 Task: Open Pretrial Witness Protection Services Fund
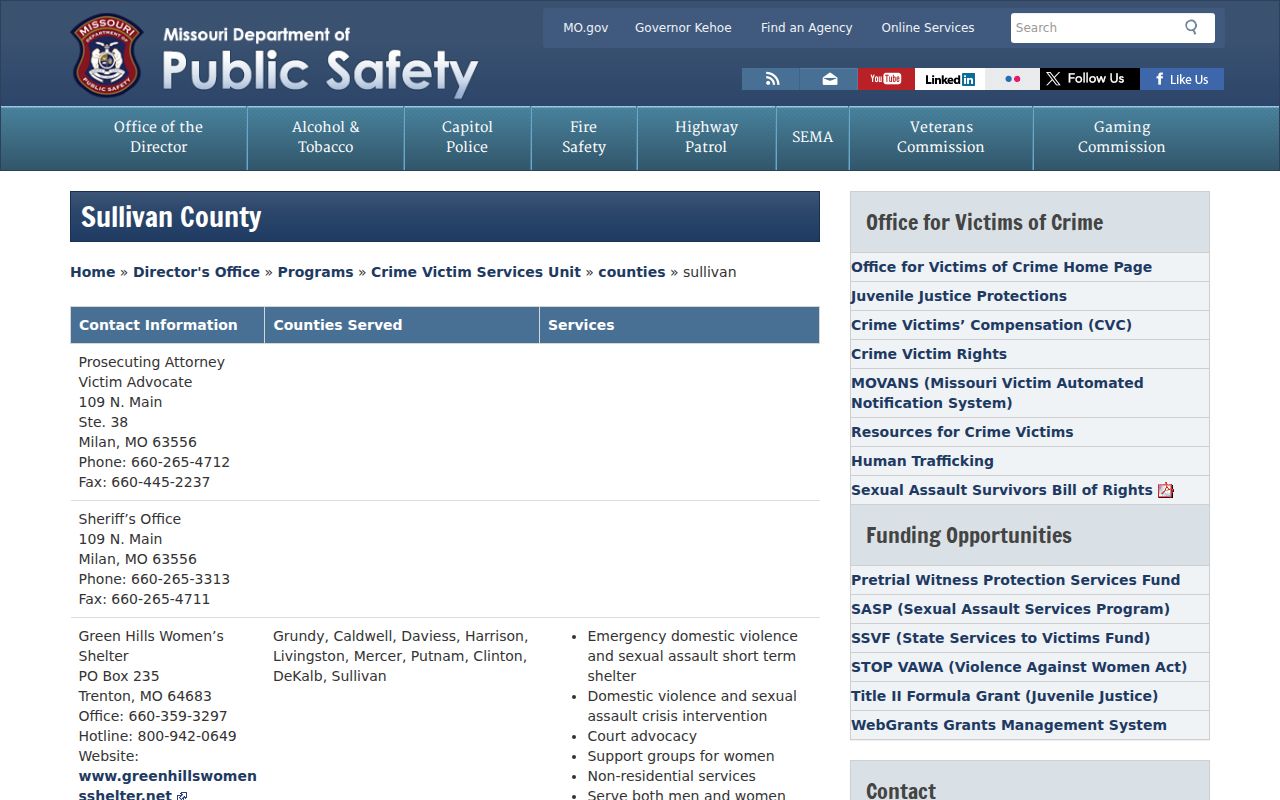[1015, 580]
